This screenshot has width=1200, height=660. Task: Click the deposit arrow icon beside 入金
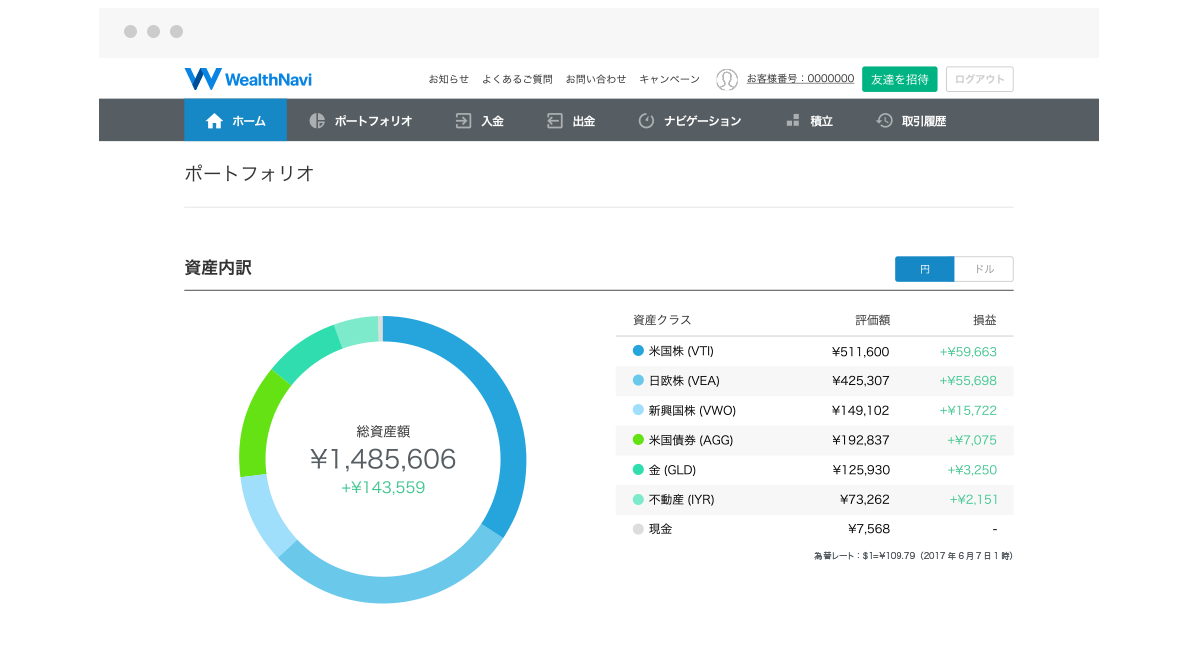463,121
